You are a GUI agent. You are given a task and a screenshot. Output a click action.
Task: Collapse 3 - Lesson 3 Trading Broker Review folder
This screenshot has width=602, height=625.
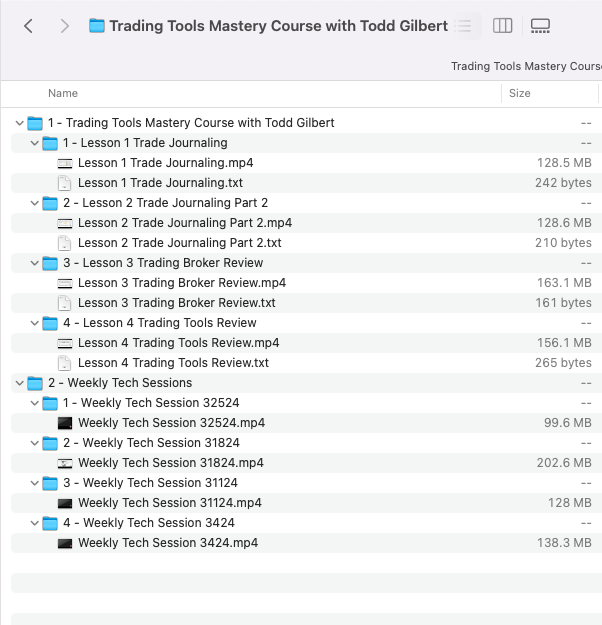click(x=35, y=263)
